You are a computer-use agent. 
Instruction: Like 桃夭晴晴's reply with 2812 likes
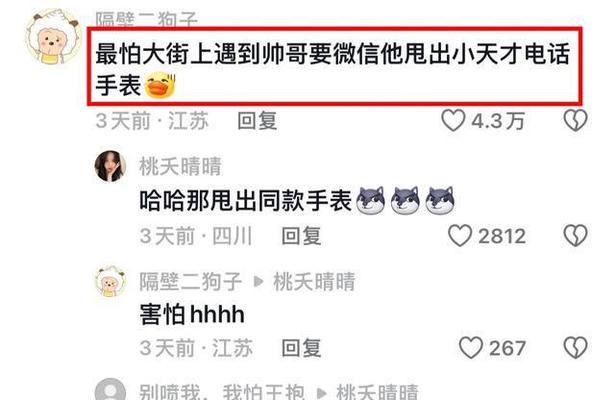point(460,236)
